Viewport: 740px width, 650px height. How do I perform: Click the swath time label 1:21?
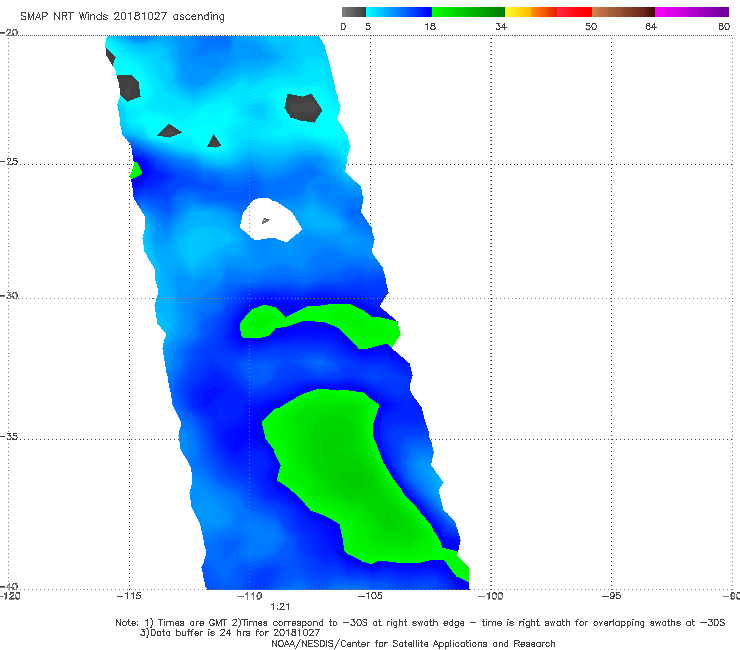[280, 607]
